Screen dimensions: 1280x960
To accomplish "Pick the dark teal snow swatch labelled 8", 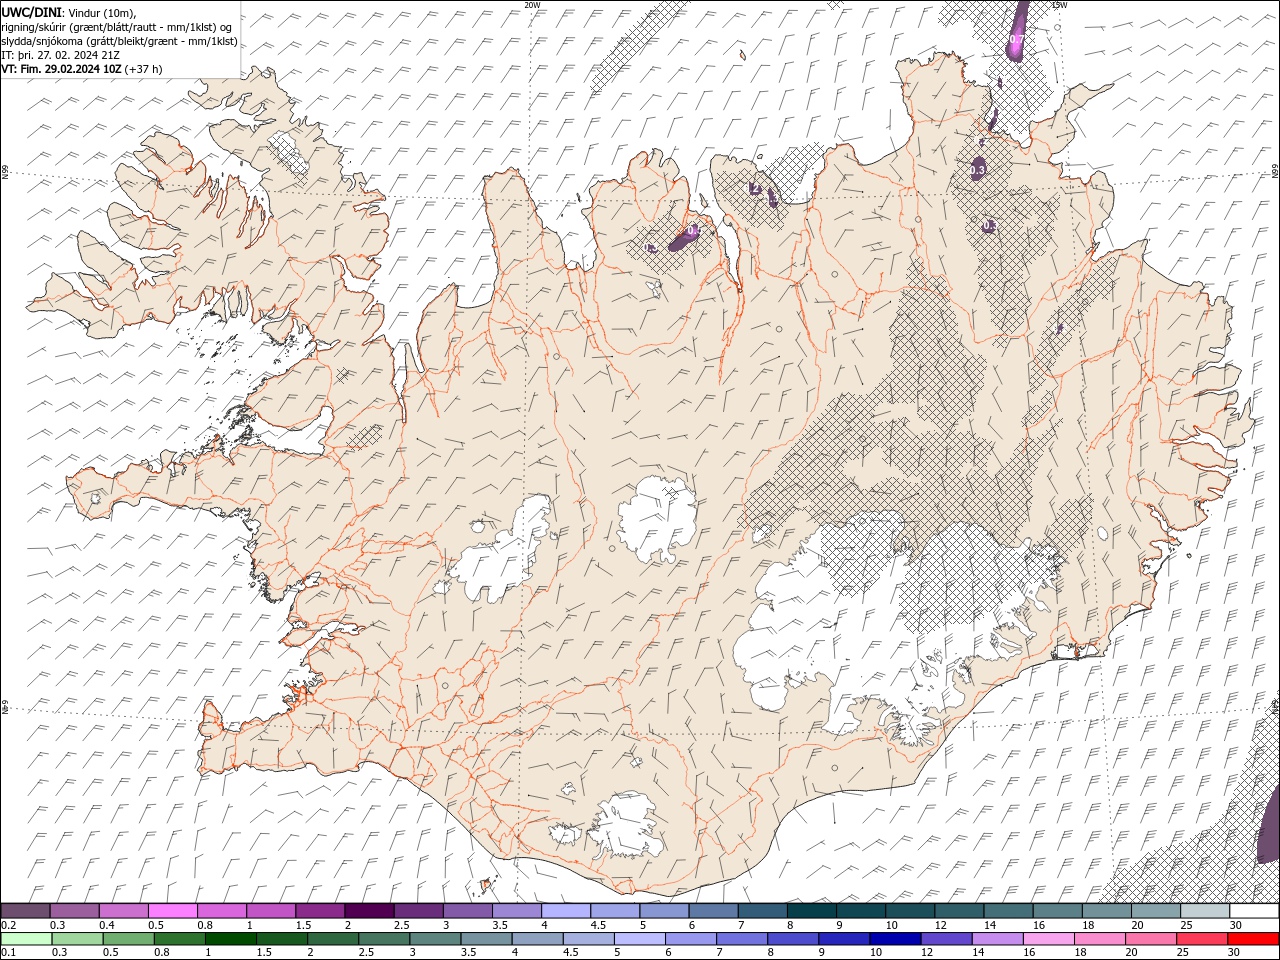I will [811, 911].
